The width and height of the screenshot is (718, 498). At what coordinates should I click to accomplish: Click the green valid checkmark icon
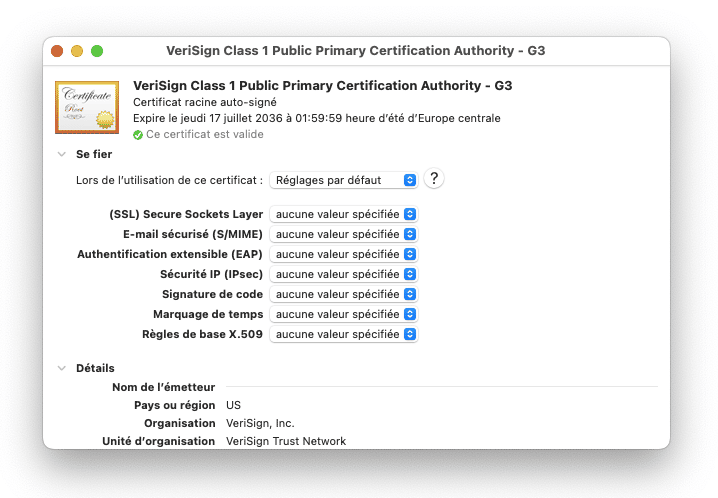point(138,134)
